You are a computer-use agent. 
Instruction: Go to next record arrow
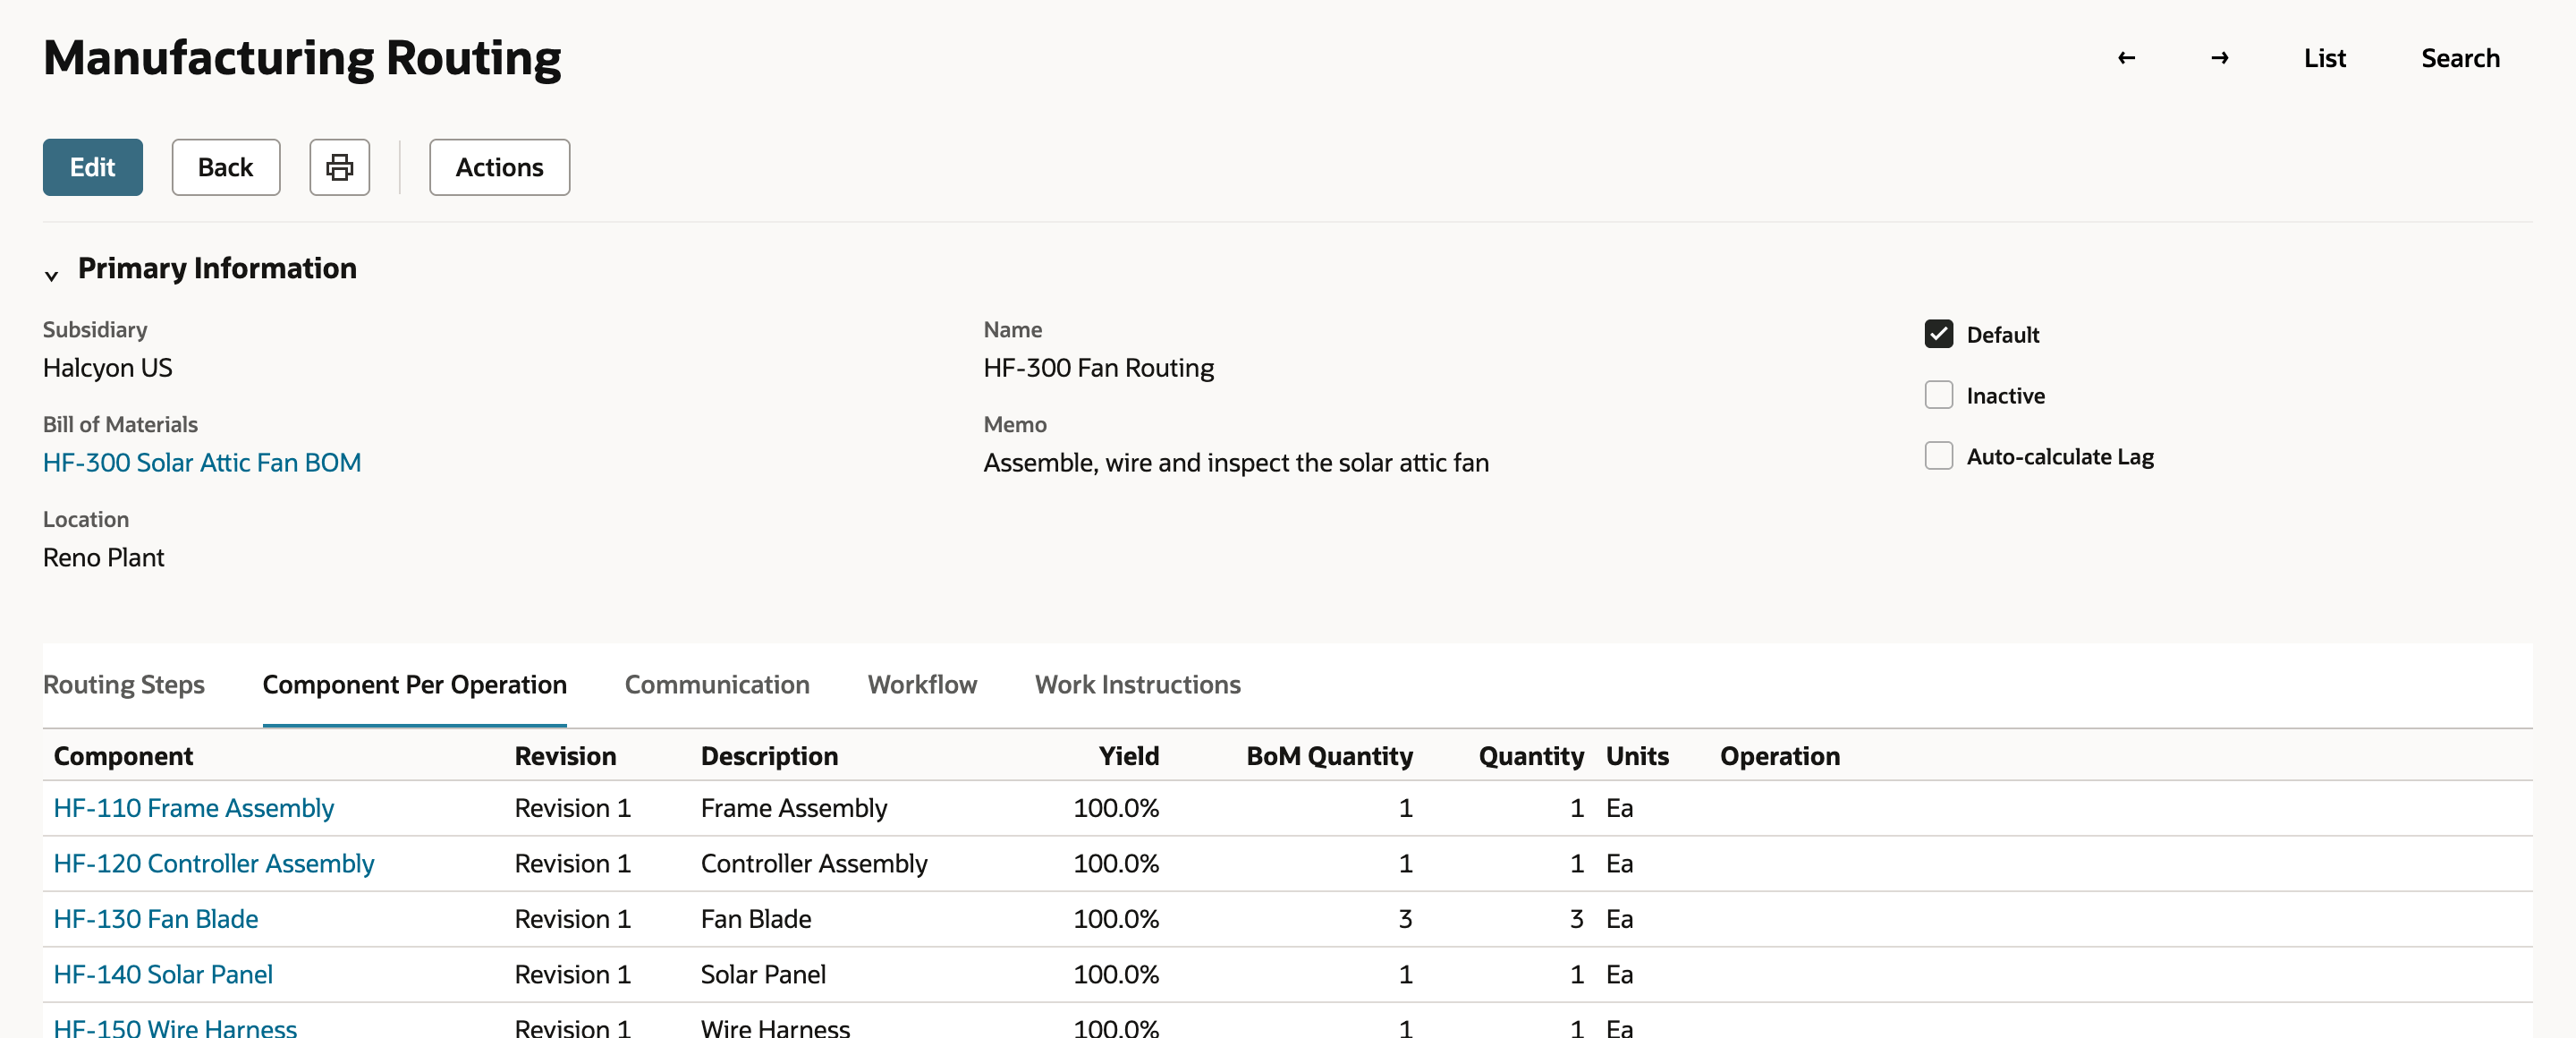2219,58
